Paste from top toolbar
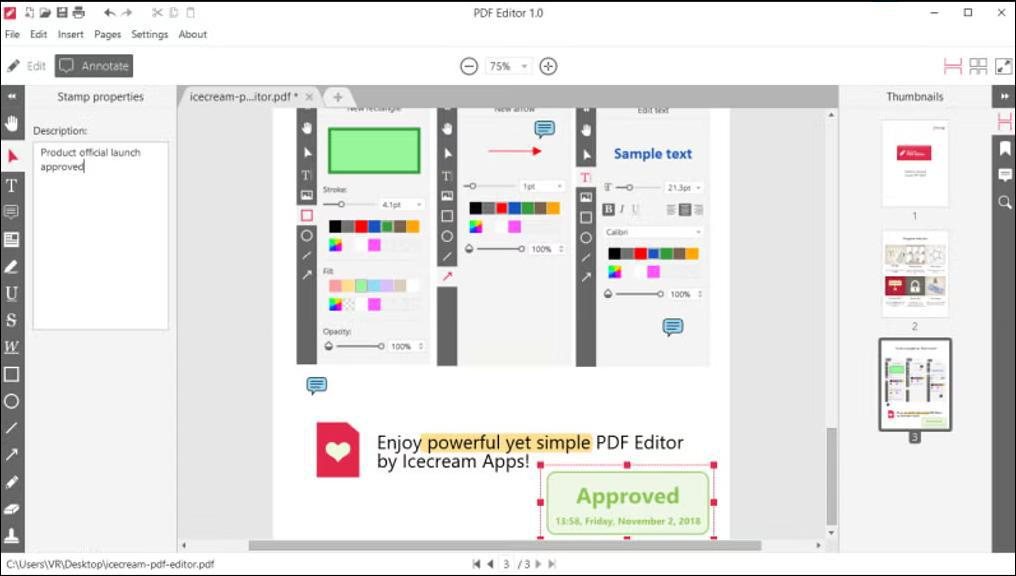The image size is (1016, 576). (190, 12)
